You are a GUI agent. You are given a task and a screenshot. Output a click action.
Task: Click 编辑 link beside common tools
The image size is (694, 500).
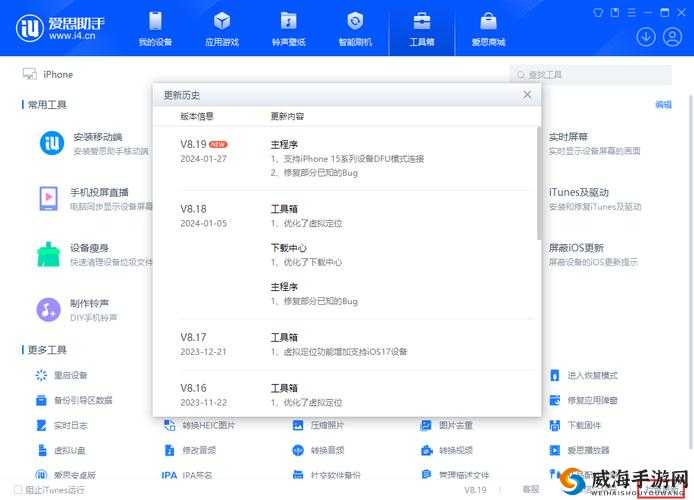click(x=663, y=105)
